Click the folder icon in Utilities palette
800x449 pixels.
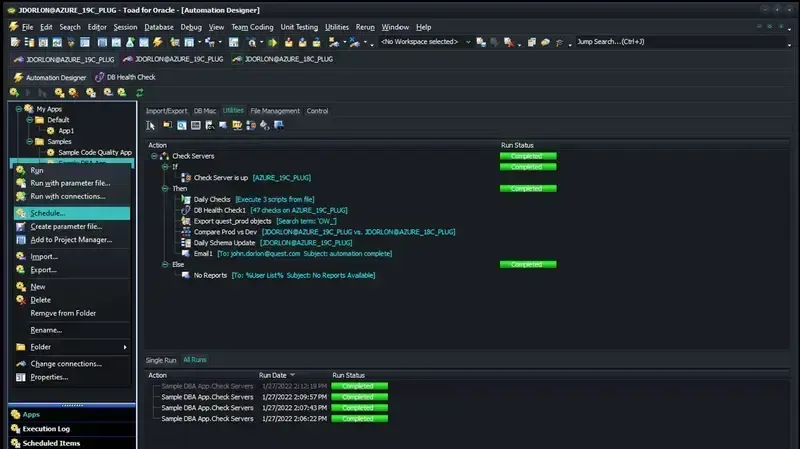tap(167, 126)
